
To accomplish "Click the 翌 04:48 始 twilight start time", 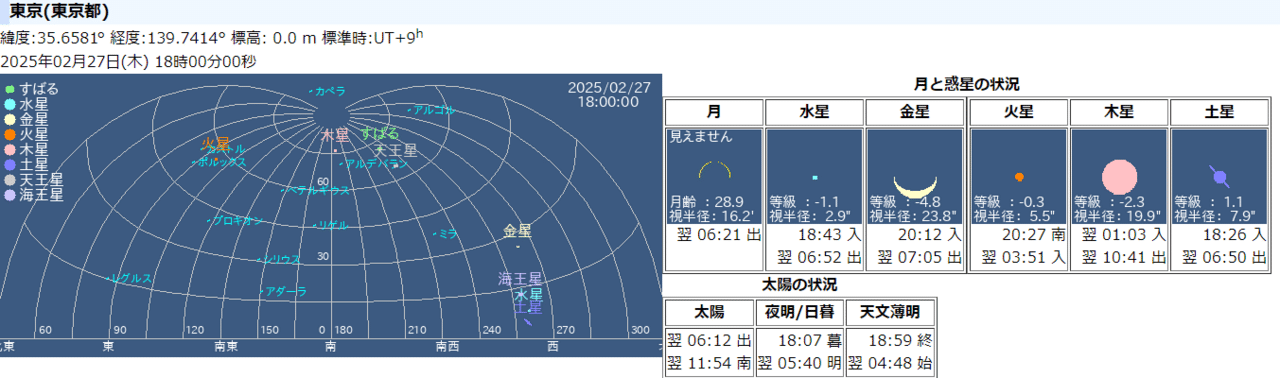I will [890, 364].
